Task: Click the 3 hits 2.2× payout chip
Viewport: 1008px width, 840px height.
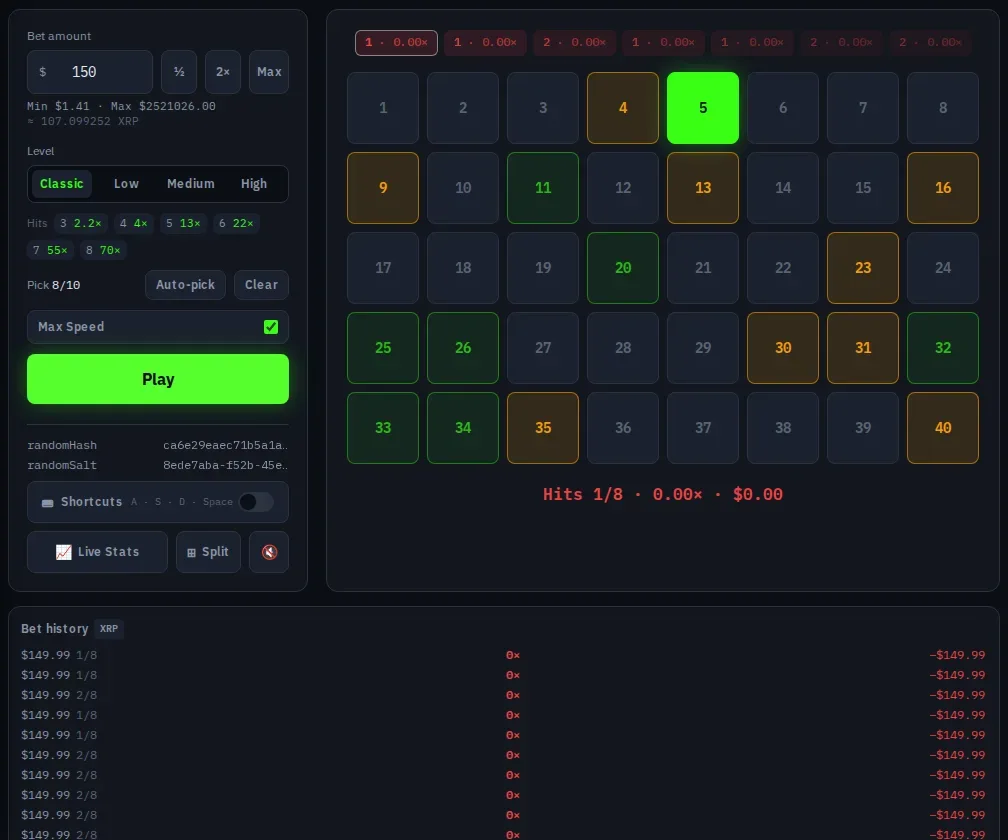Action: point(81,223)
